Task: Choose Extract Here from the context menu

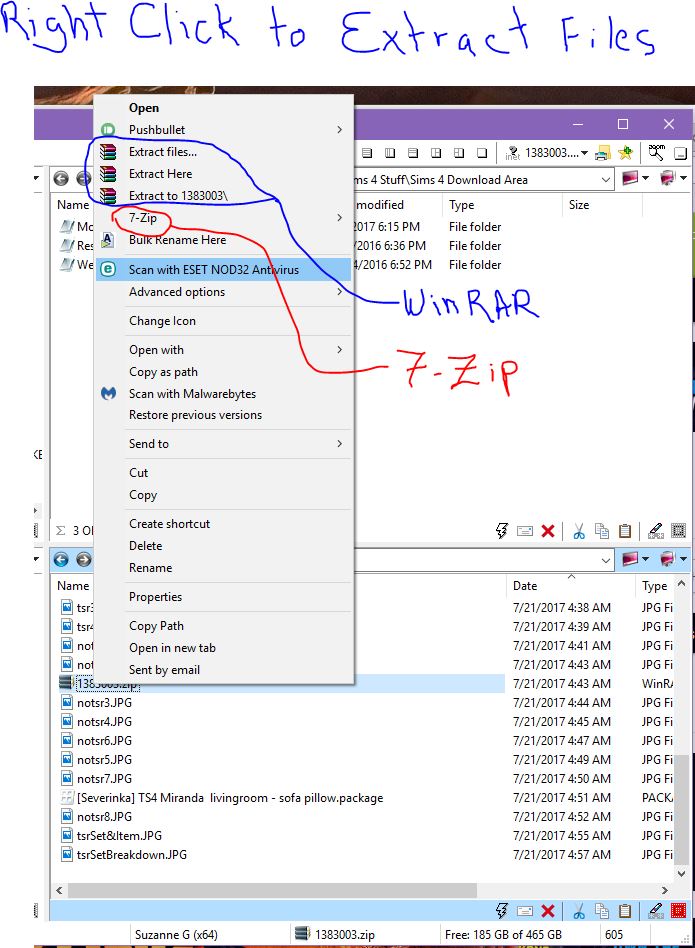Action: [160, 174]
